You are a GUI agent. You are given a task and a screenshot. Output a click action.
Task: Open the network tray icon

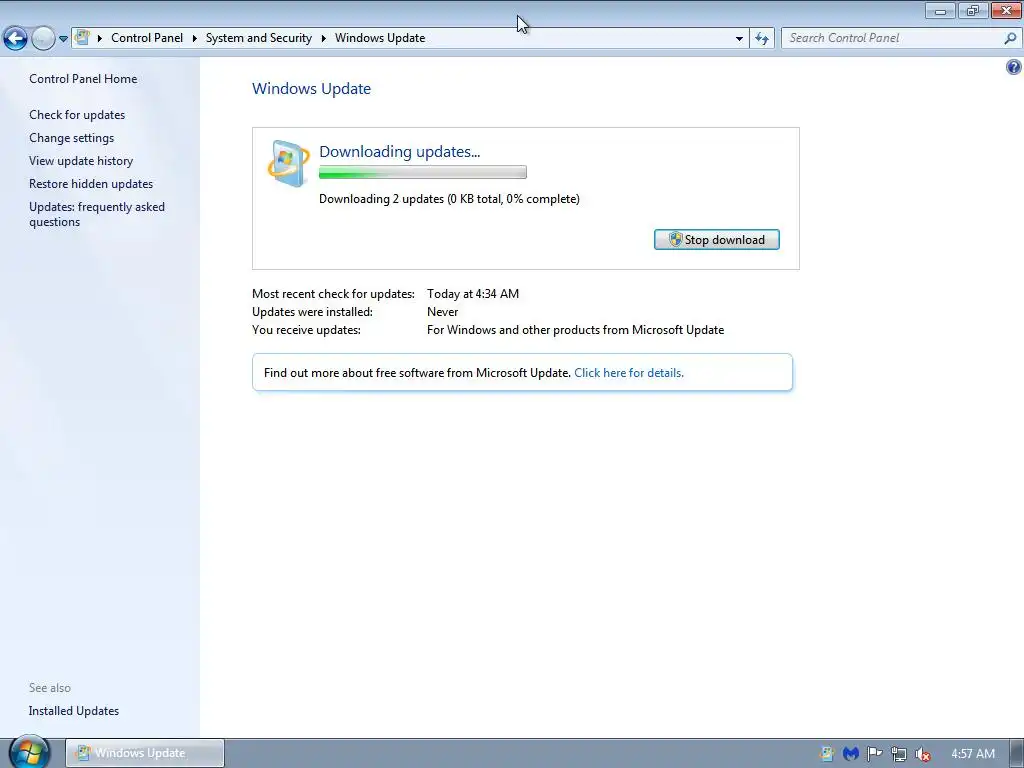pos(899,754)
